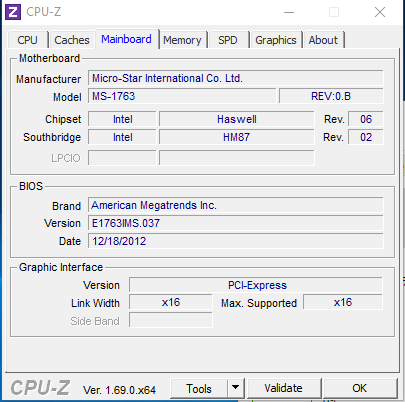
Task: View the Graphics tab
Action: pos(276,40)
